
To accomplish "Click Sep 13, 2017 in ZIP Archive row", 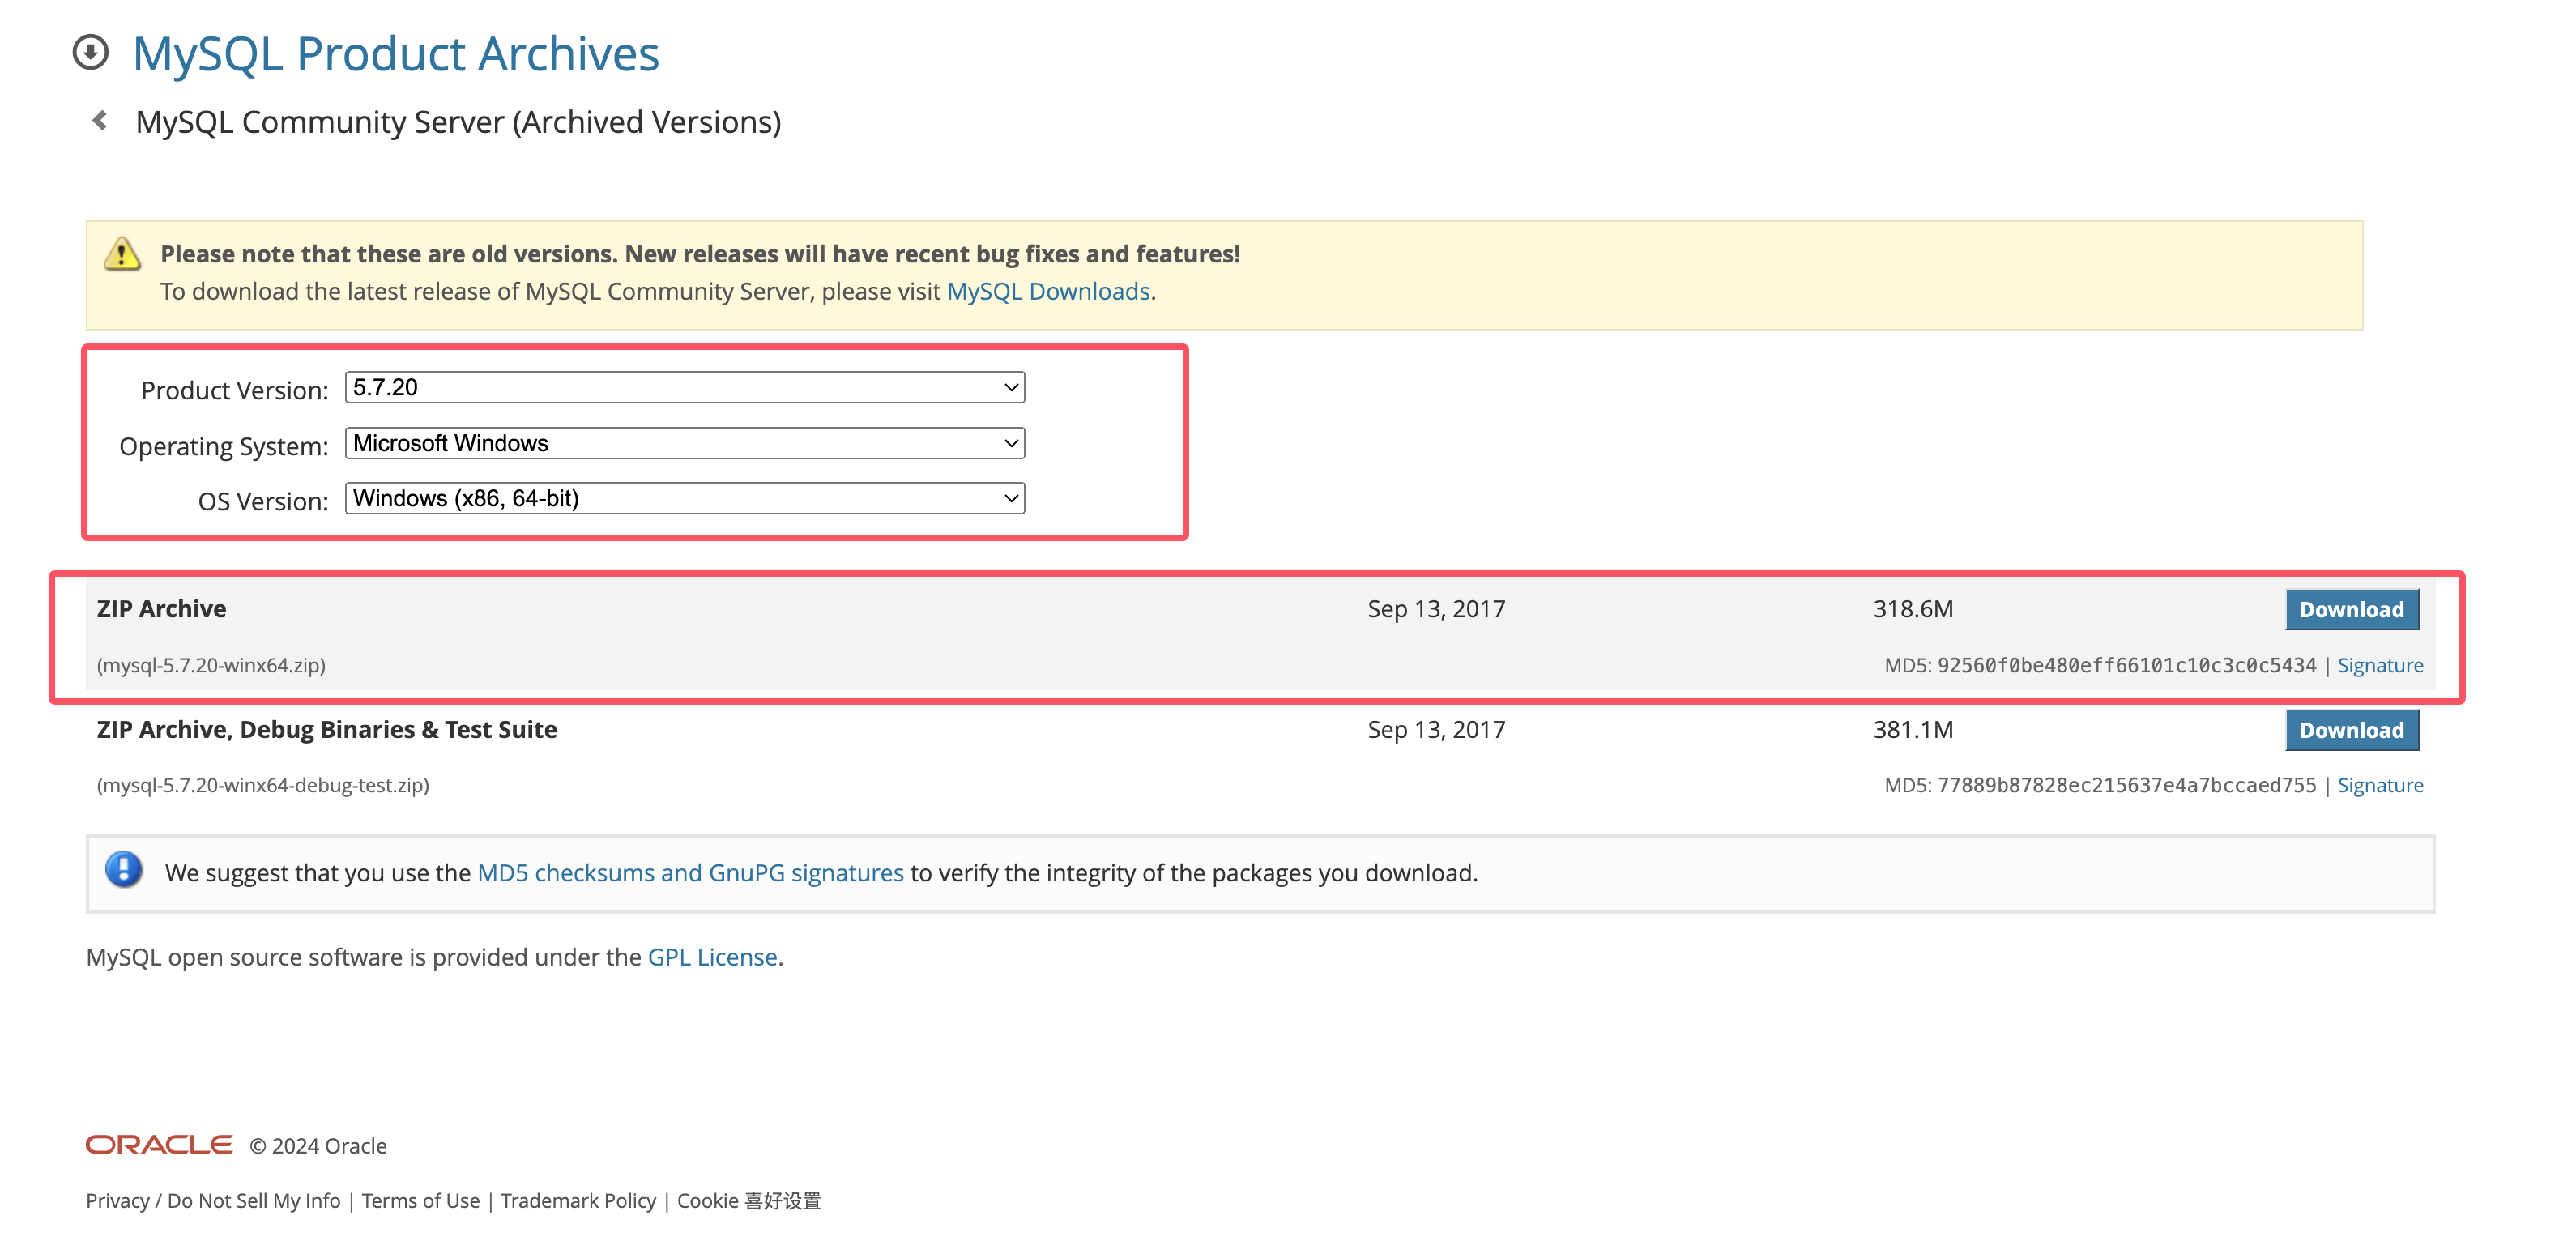I will point(1436,609).
